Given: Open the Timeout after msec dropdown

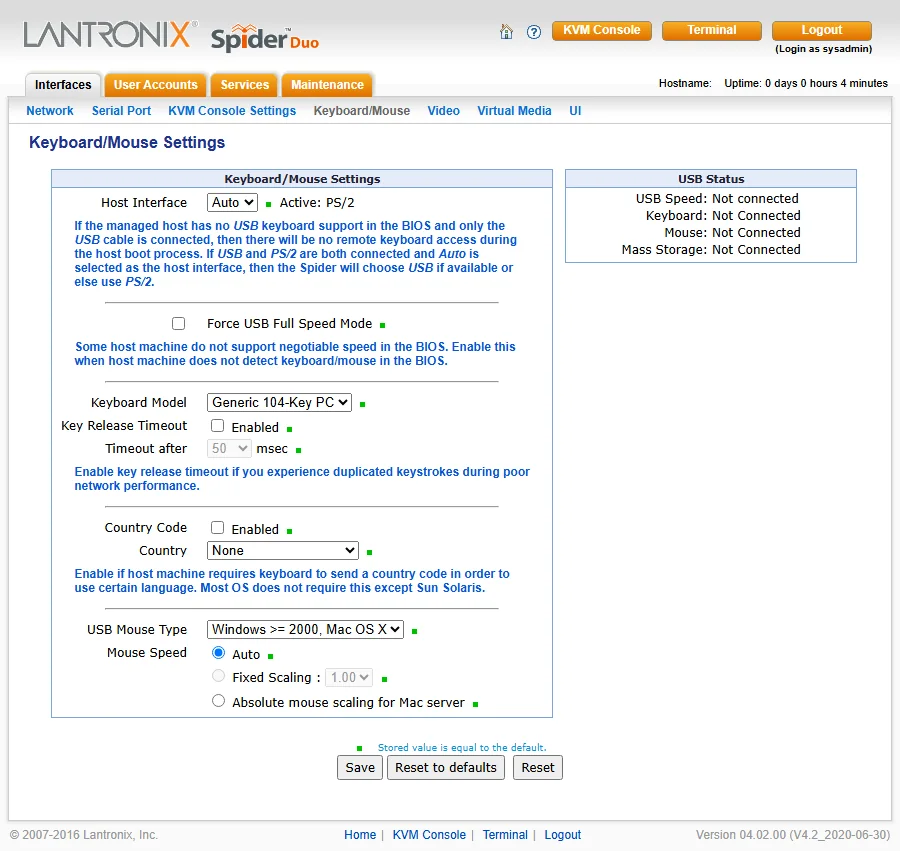Looking at the screenshot, I should [x=229, y=448].
